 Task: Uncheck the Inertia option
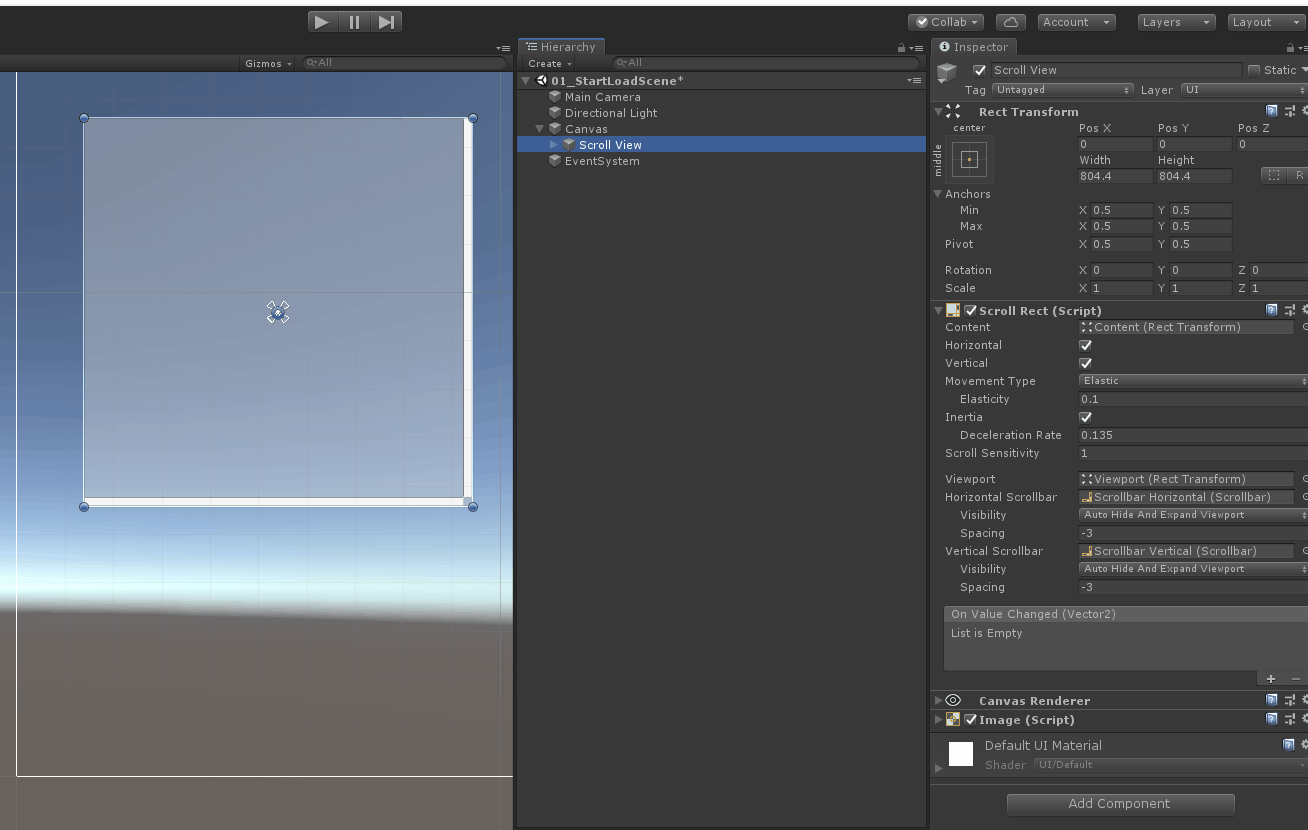pos(1085,417)
